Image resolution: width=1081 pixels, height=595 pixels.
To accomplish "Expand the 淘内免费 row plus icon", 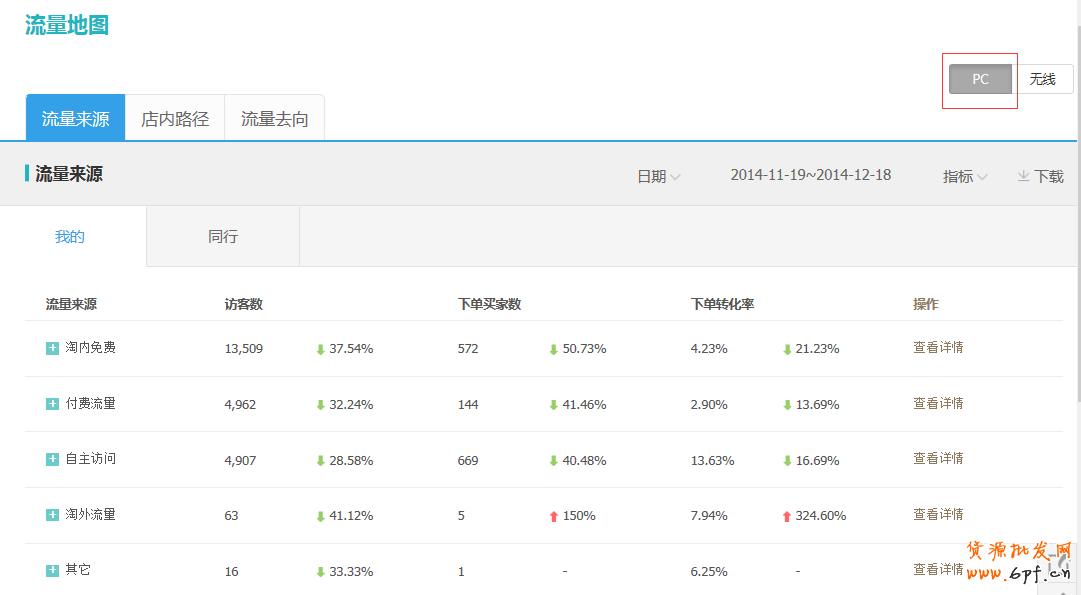I will [52, 348].
